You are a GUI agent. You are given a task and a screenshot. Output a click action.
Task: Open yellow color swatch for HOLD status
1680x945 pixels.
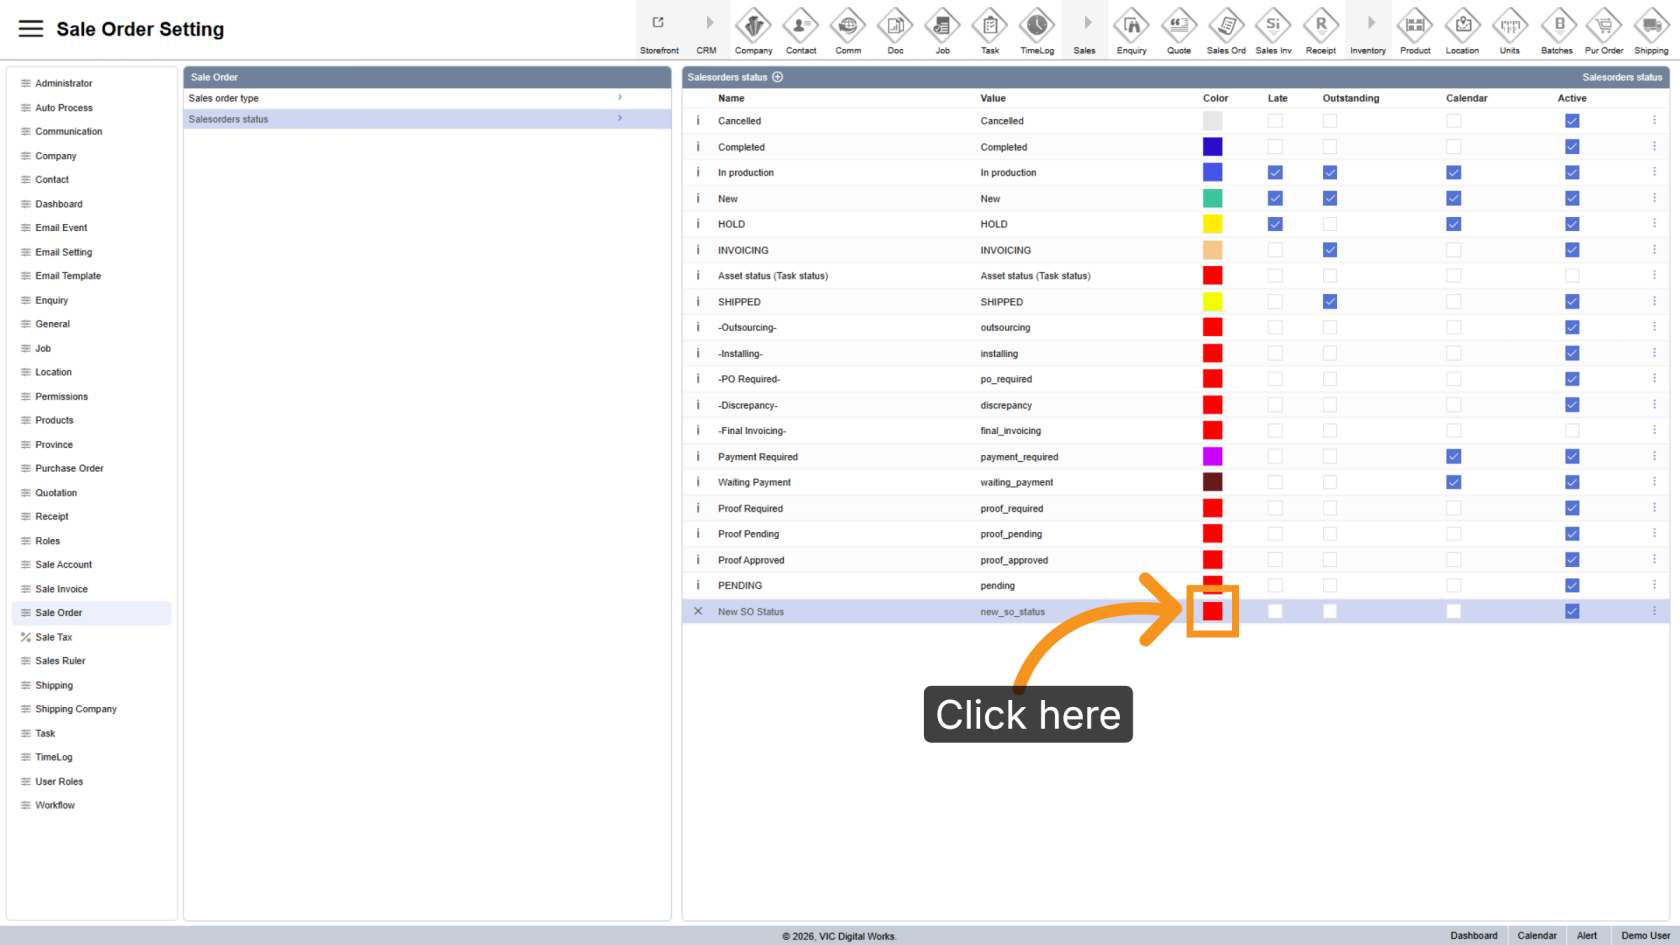tap(1212, 224)
